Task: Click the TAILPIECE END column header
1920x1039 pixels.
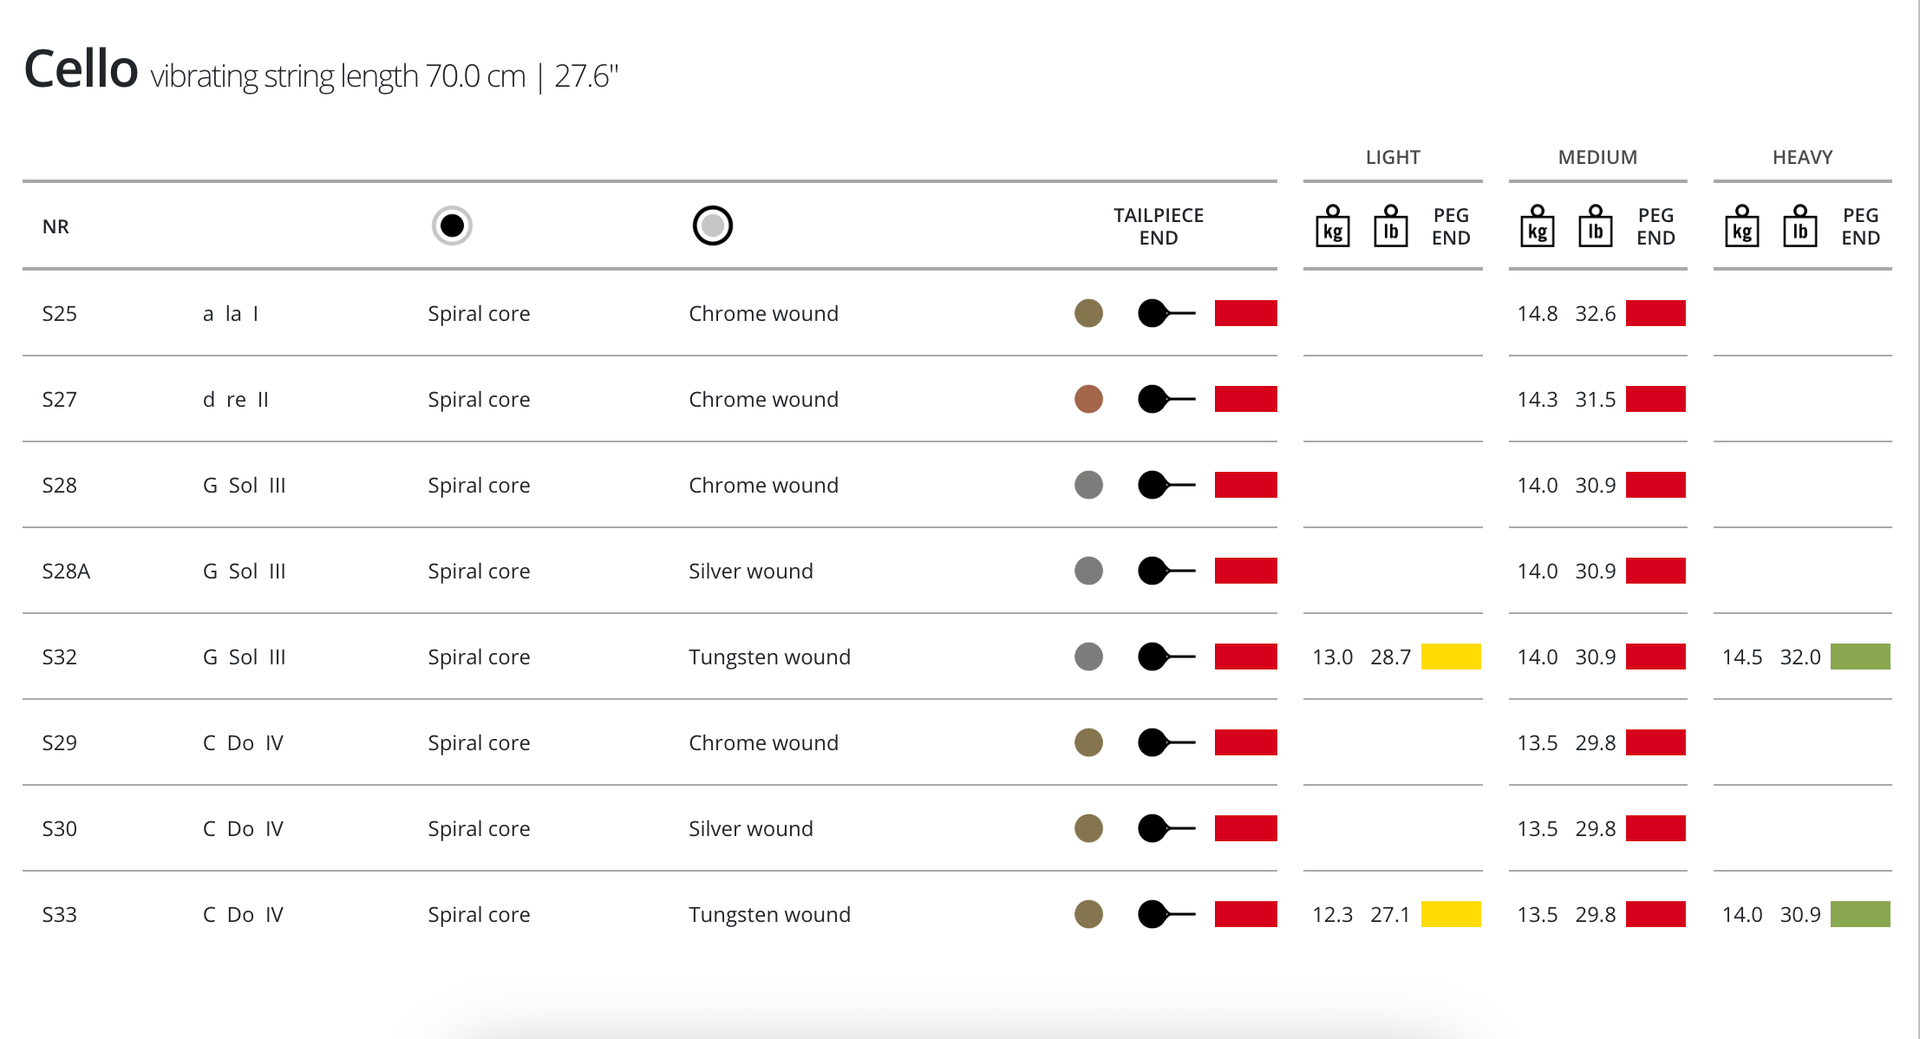Action: click(1158, 227)
